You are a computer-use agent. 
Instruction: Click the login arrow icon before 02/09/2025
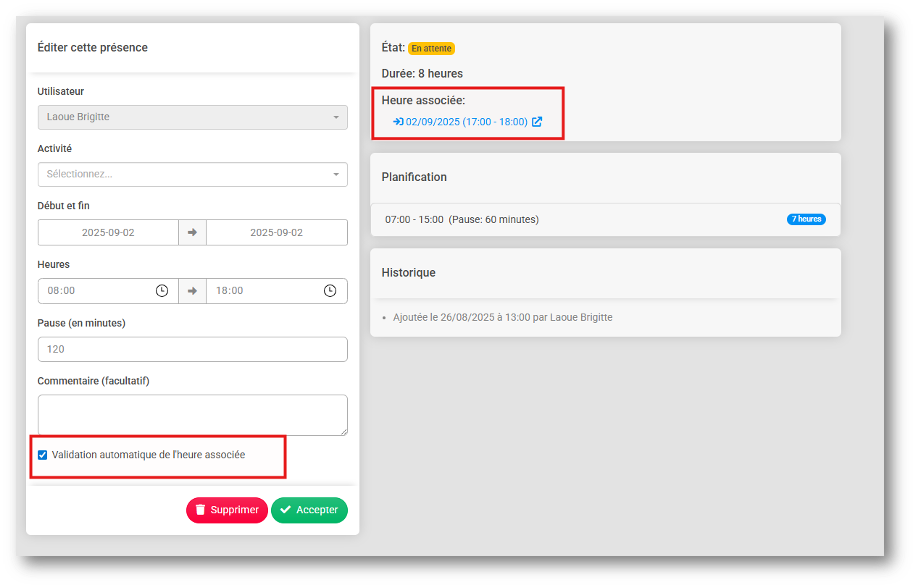pyautogui.click(x=397, y=122)
